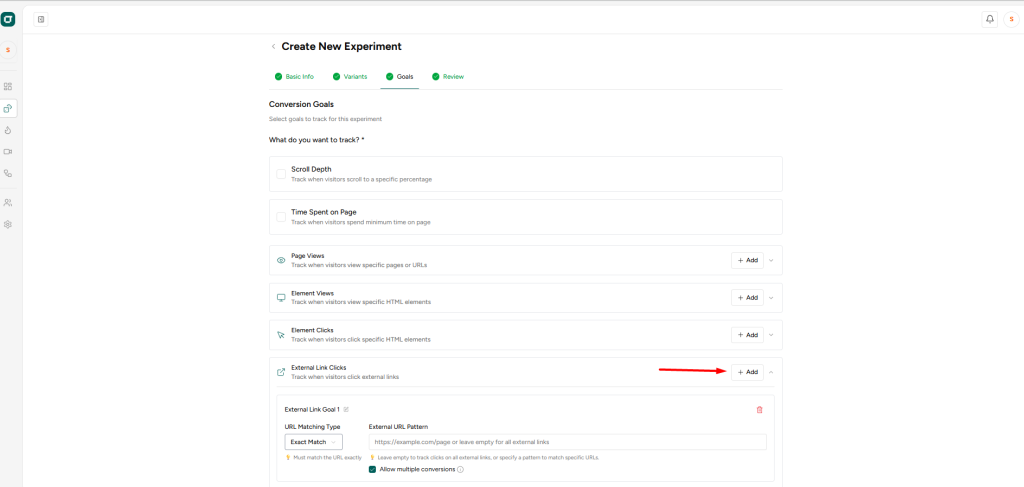Click info icon next to Allow multiple conversions
This screenshot has height=487, width=1024.
click(x=460, y=469)
